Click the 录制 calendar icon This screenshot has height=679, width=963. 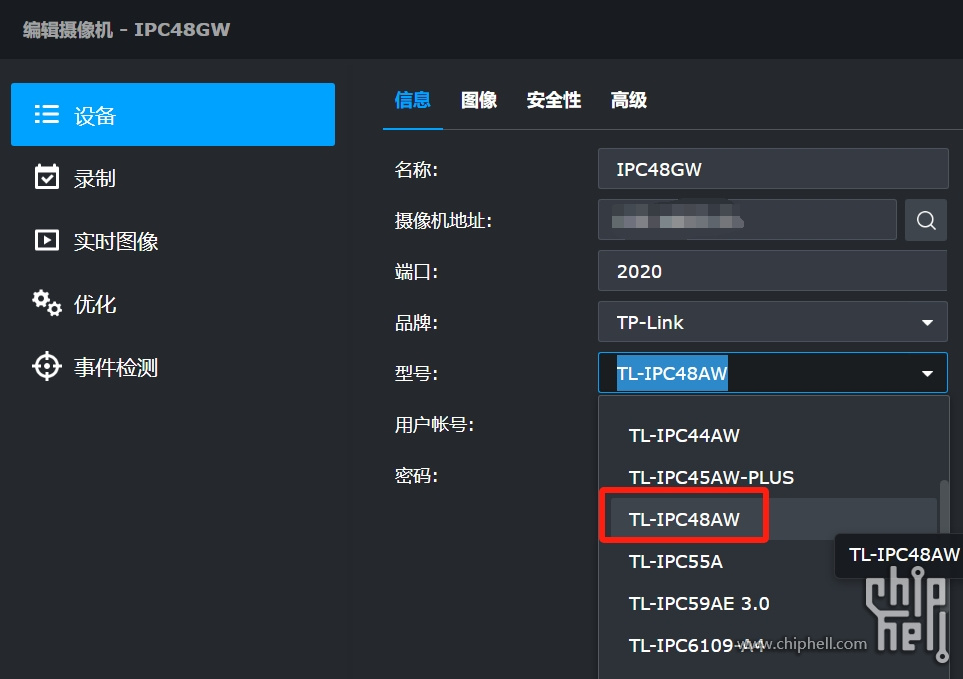click(47, 177)
